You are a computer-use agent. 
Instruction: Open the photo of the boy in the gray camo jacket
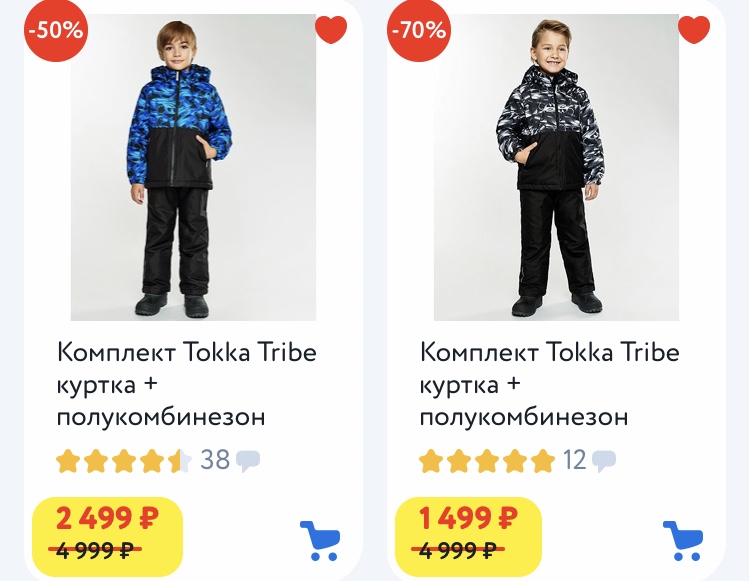coord(555,168)
